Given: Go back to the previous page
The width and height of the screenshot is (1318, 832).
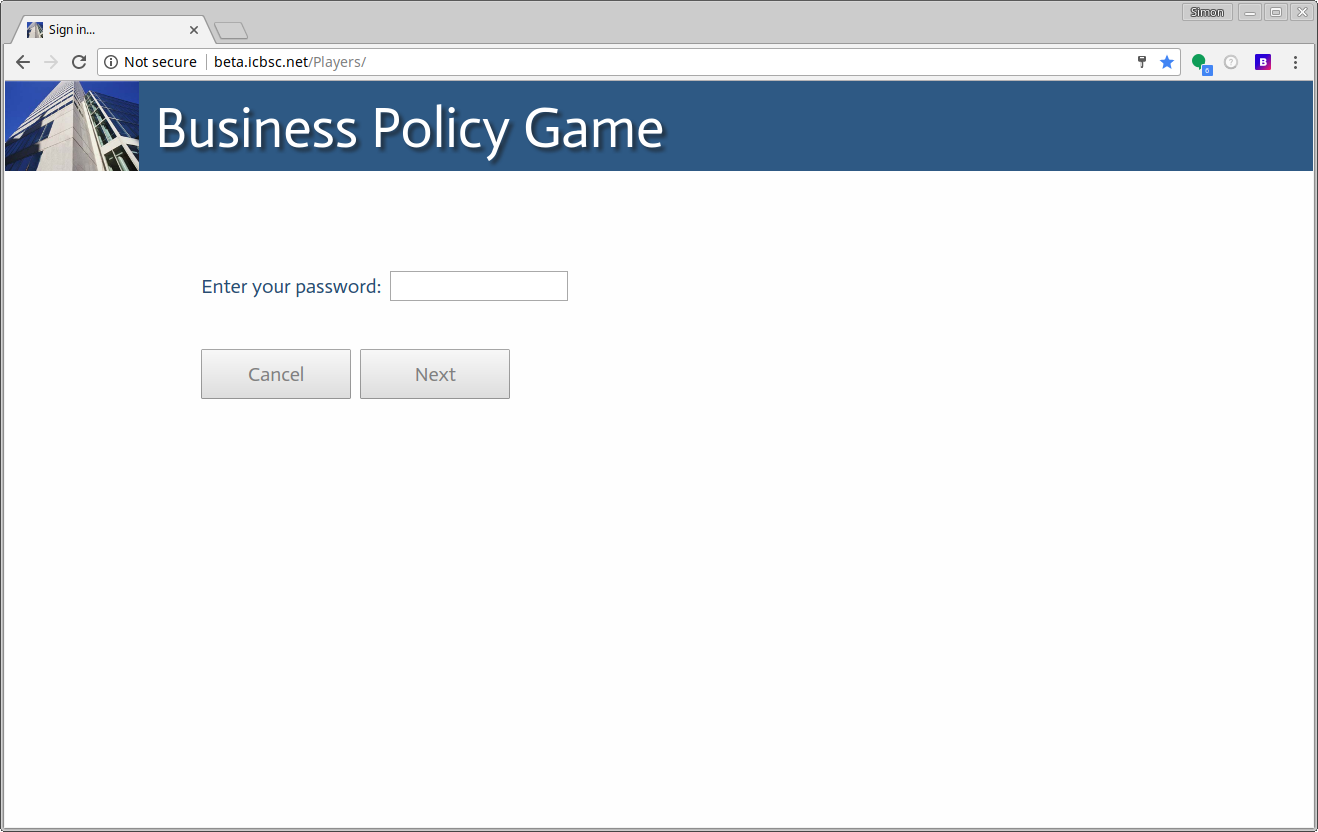Looking at the screenshot, I should pyautogui.click(x=23, y=62).
